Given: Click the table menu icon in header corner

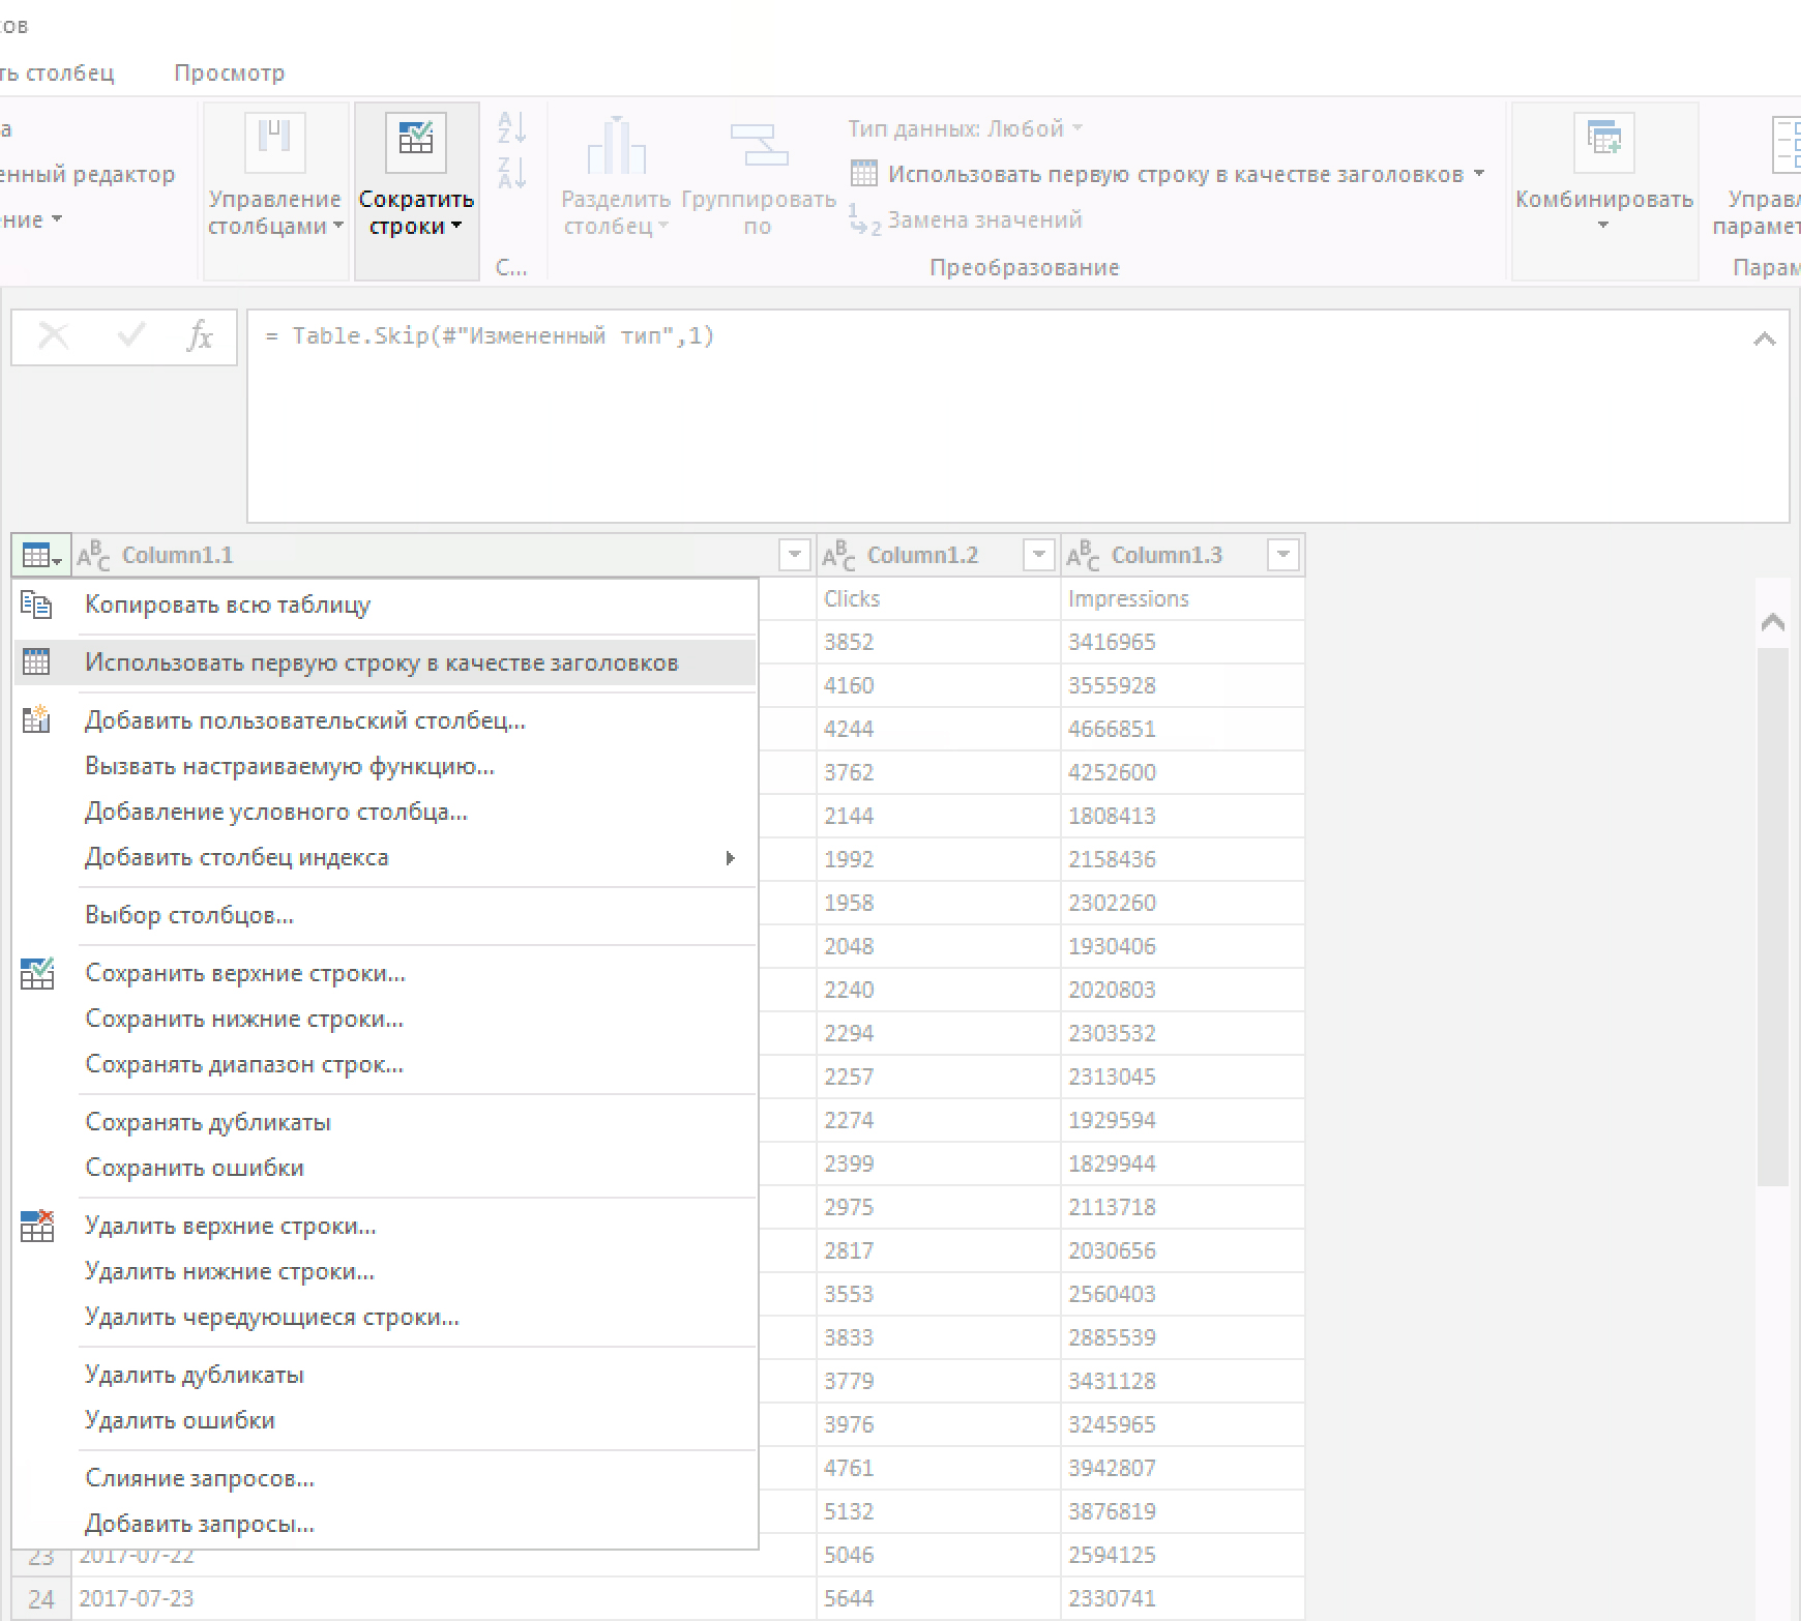Looking at the screenshot, I should point(41,555).
